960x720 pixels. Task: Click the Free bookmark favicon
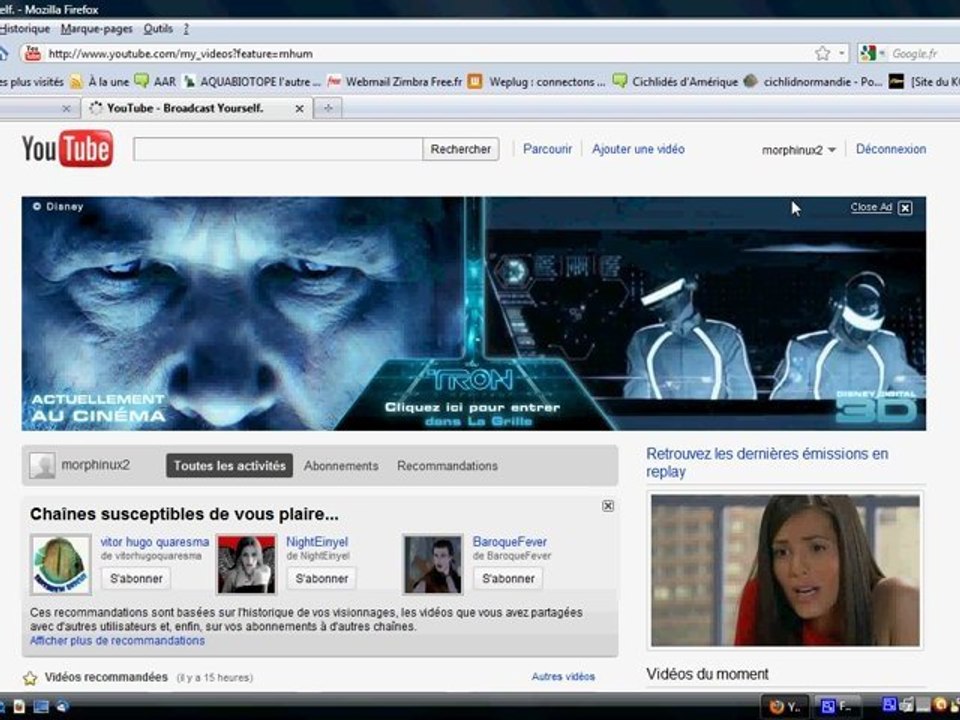[334, 81]
